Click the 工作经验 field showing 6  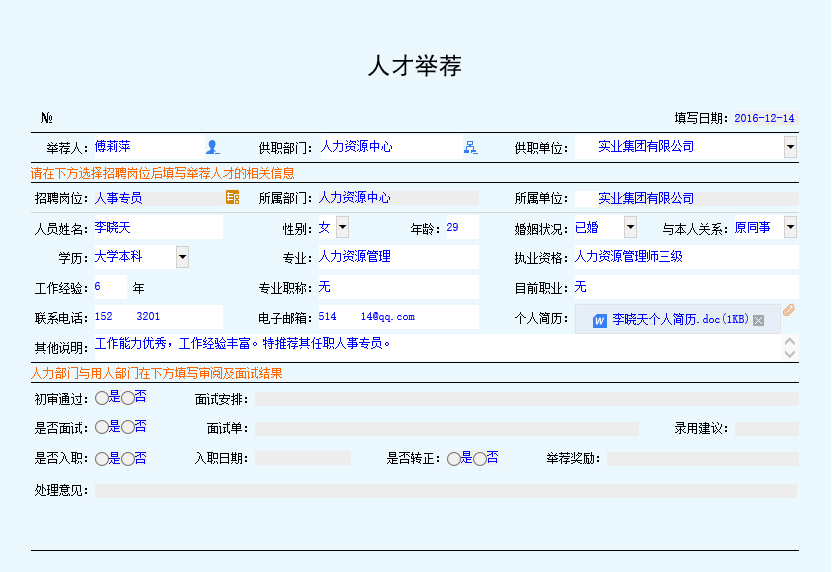(x=110, y=287)
